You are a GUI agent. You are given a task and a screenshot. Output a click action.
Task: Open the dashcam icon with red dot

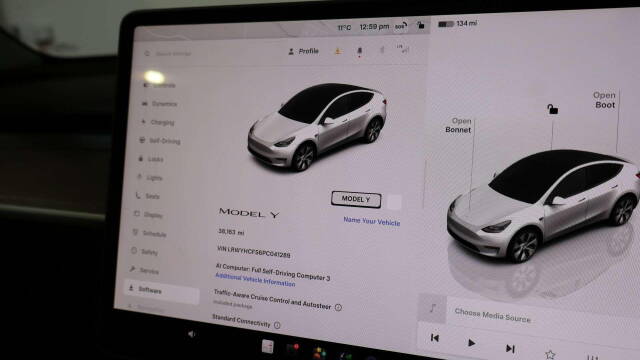[x=293, y=350]
